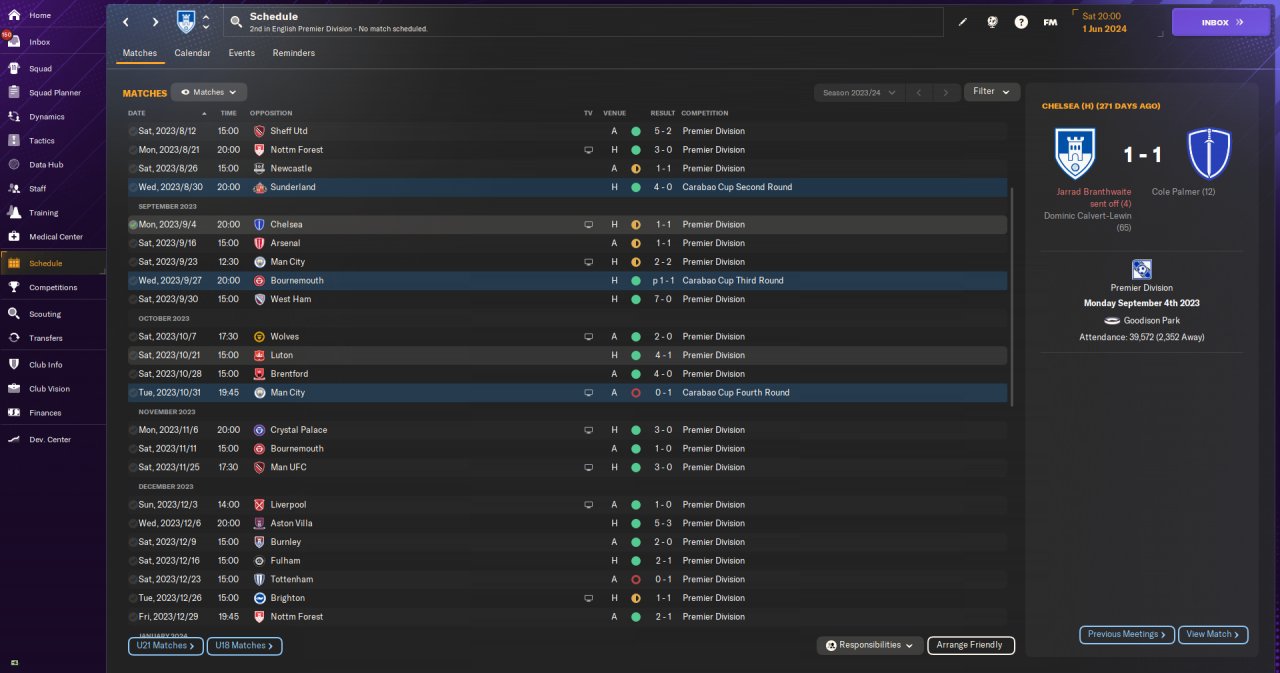Open the Squad sidebar shirt icon

point(14,69)
